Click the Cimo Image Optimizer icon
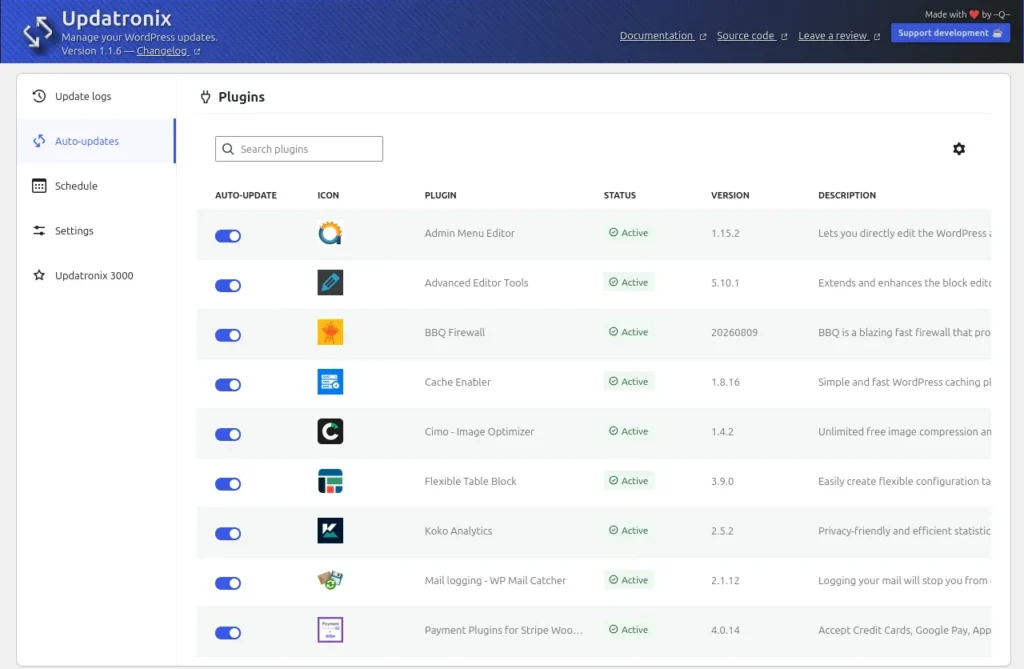The height and width of the screenshot is (669, 1024). pyautogui.click(x=330, y=432)
